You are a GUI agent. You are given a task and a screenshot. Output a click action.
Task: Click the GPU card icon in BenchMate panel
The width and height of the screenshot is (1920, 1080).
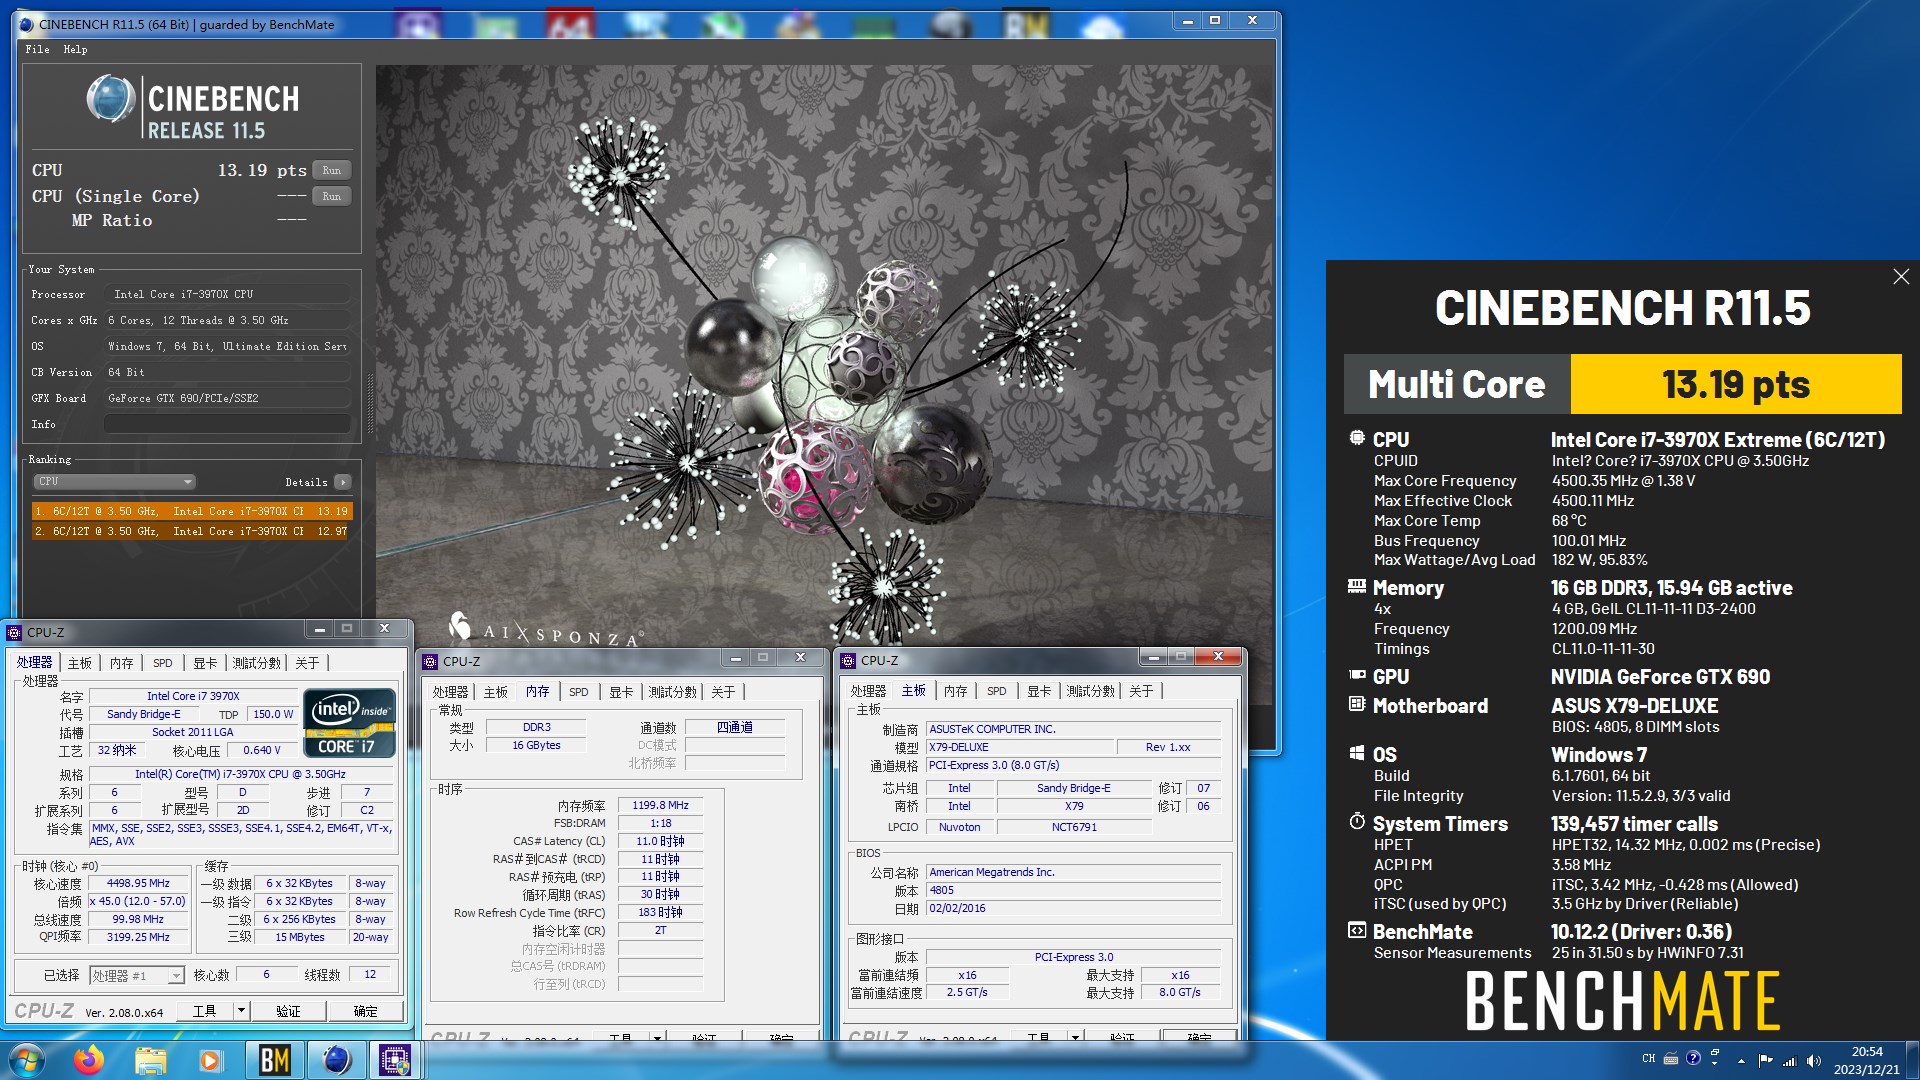[x=1357, y=675]
